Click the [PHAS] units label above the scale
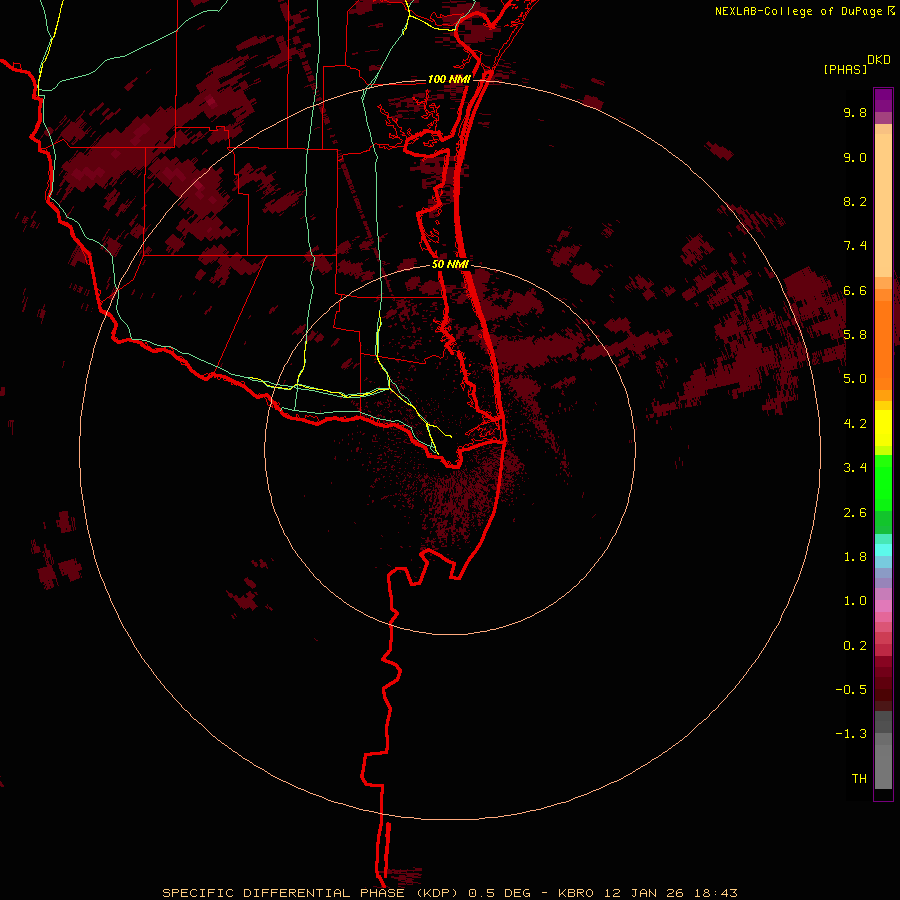This screenshot has height=900, width=900. [x=845, y=70]
